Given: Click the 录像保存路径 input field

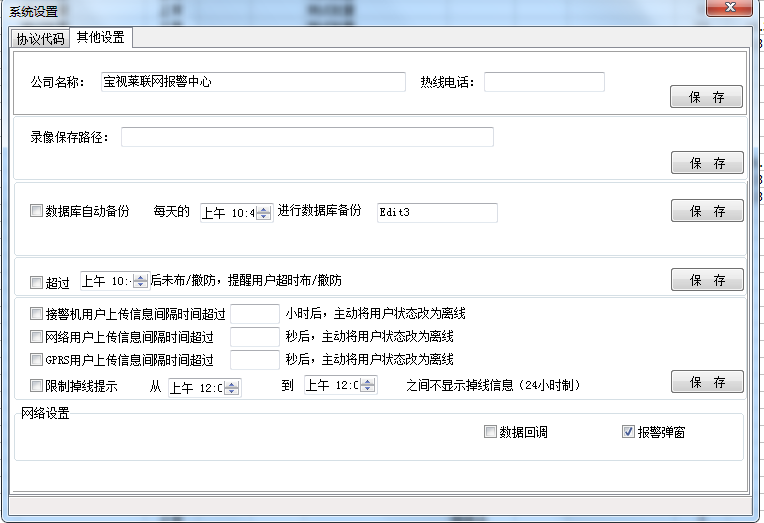Looking at the screenshot, I should click(307, 137).
